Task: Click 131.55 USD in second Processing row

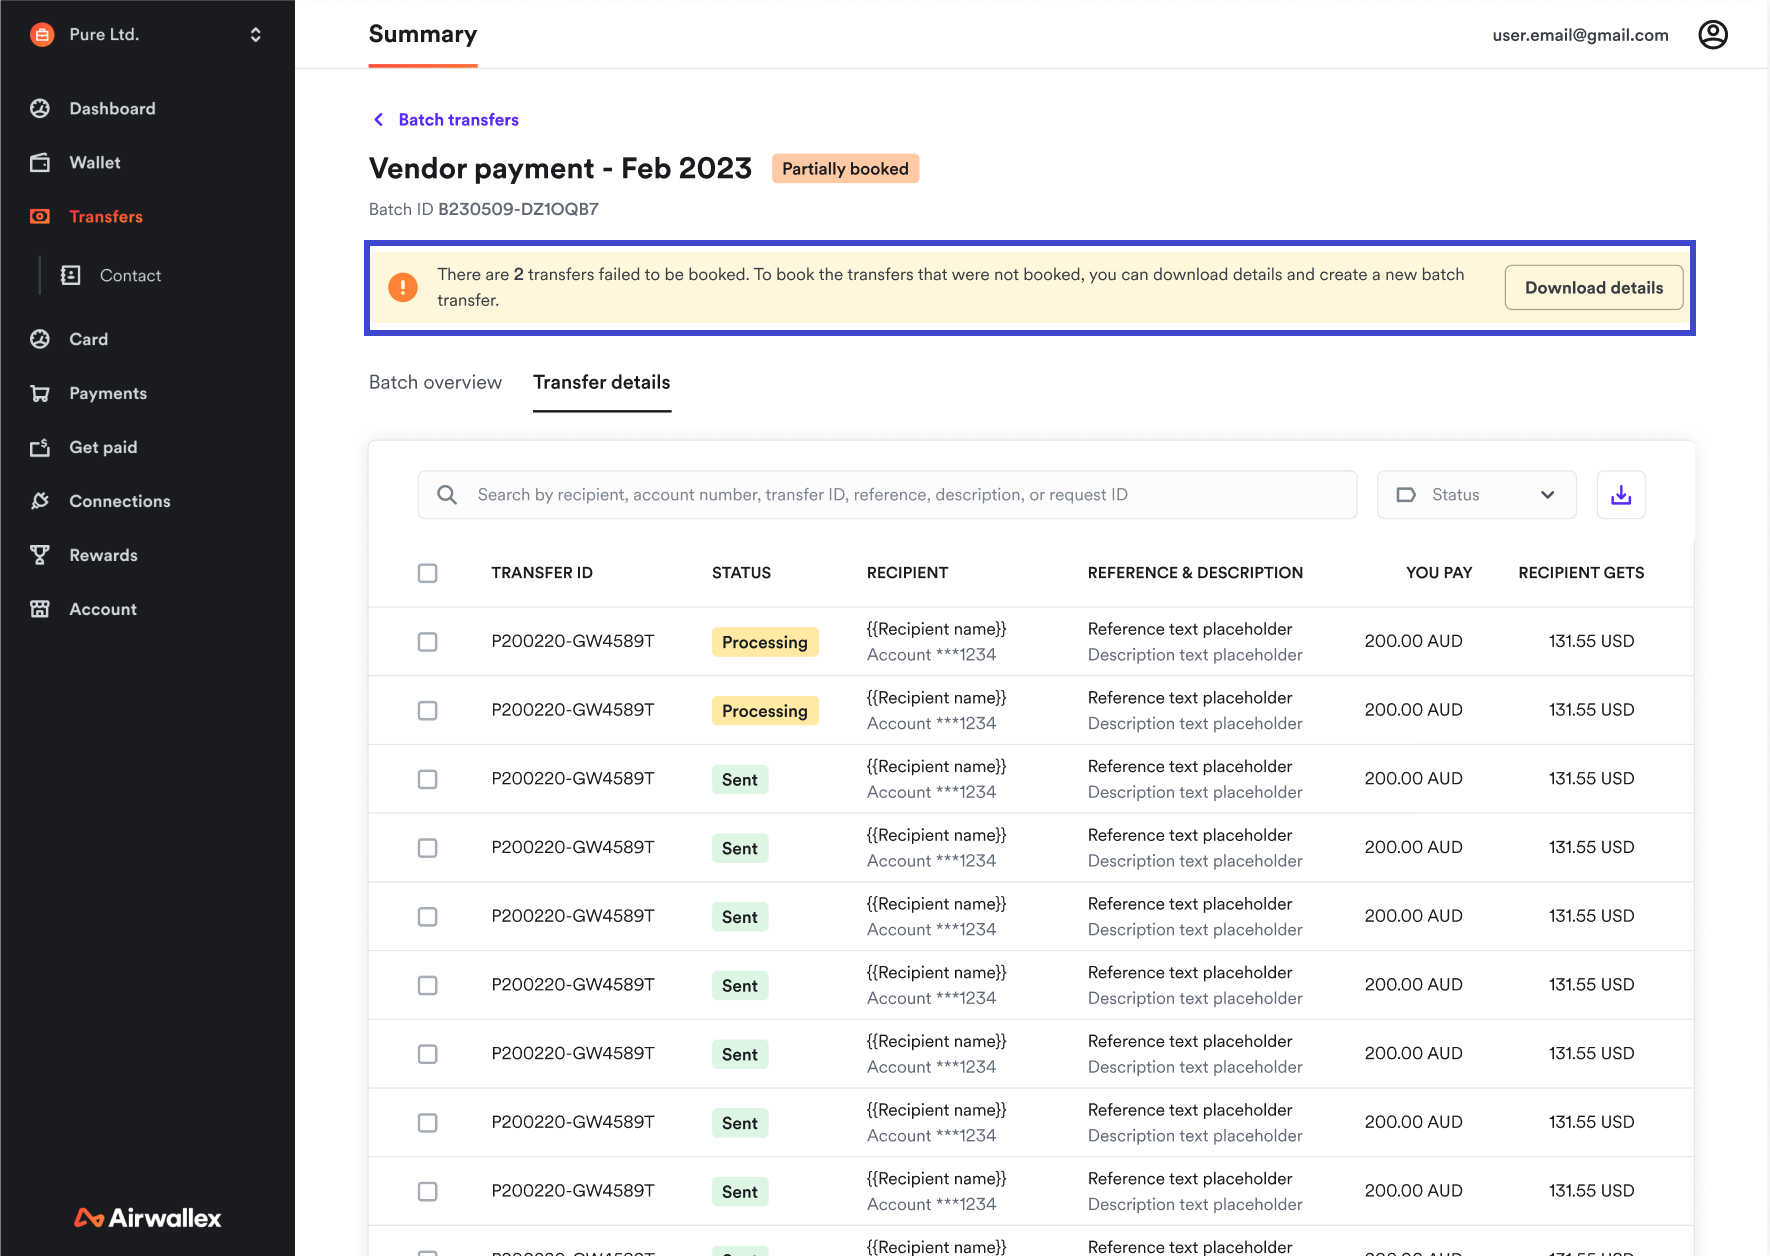Action: tap(1591, 710)
